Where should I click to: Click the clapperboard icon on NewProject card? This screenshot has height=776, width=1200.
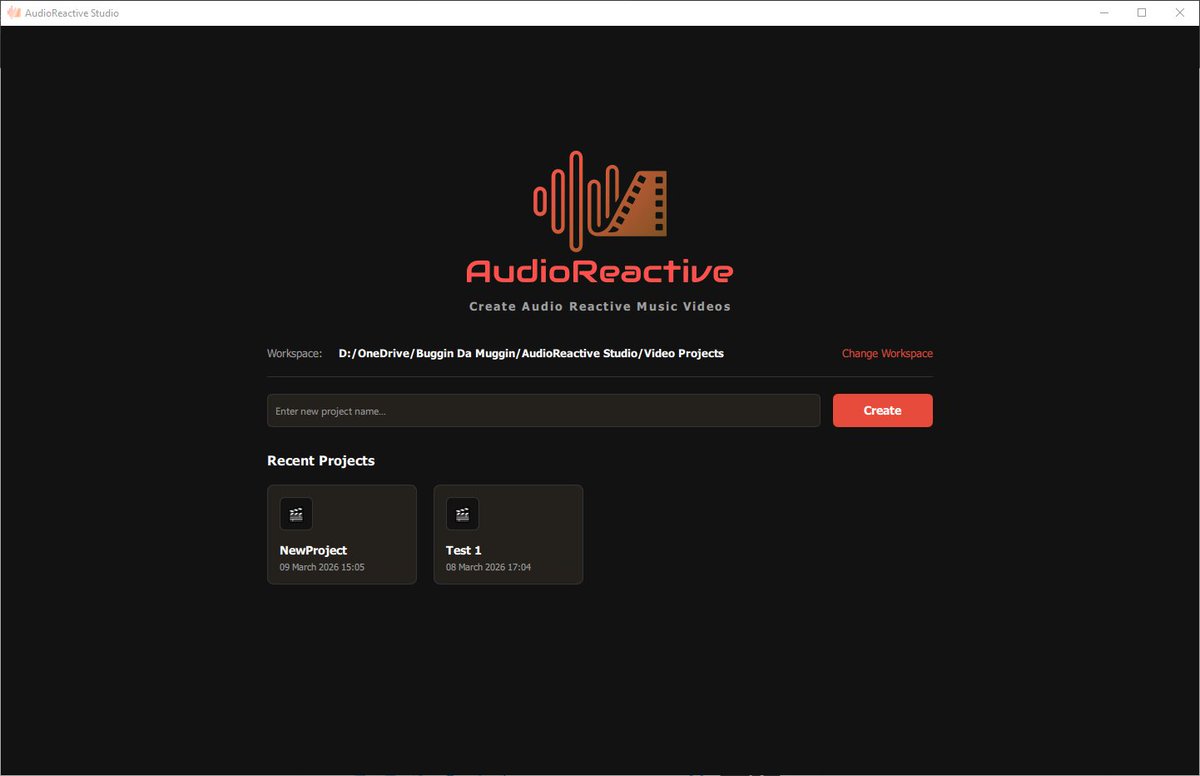pos(296,514)
